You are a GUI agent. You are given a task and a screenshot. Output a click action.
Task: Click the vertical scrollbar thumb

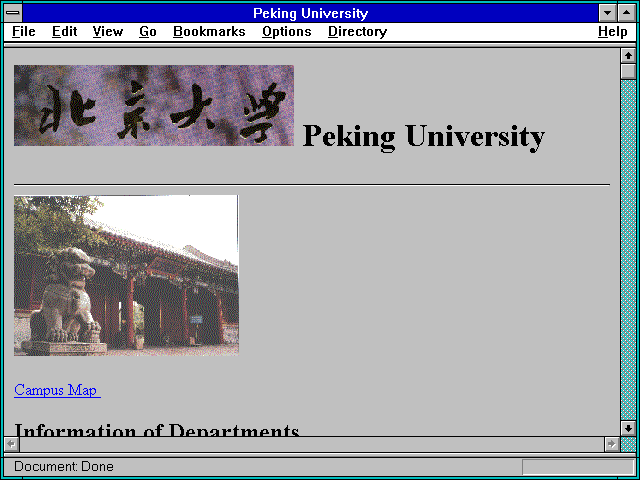[x=628, y=71]
